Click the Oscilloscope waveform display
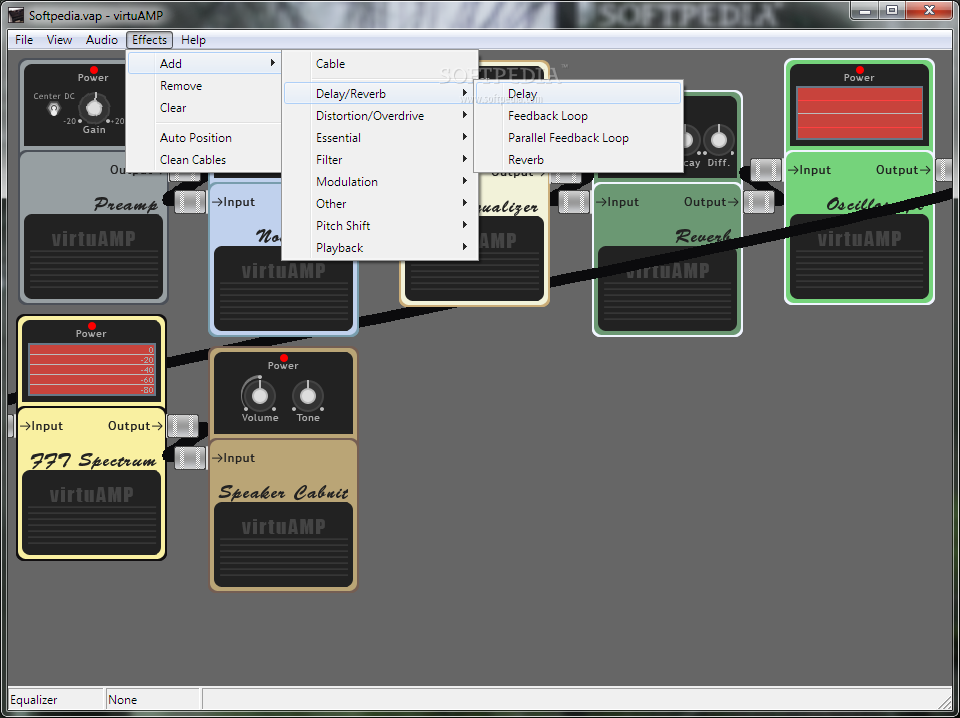Screen dimensions: 960x718 point(860,113)
